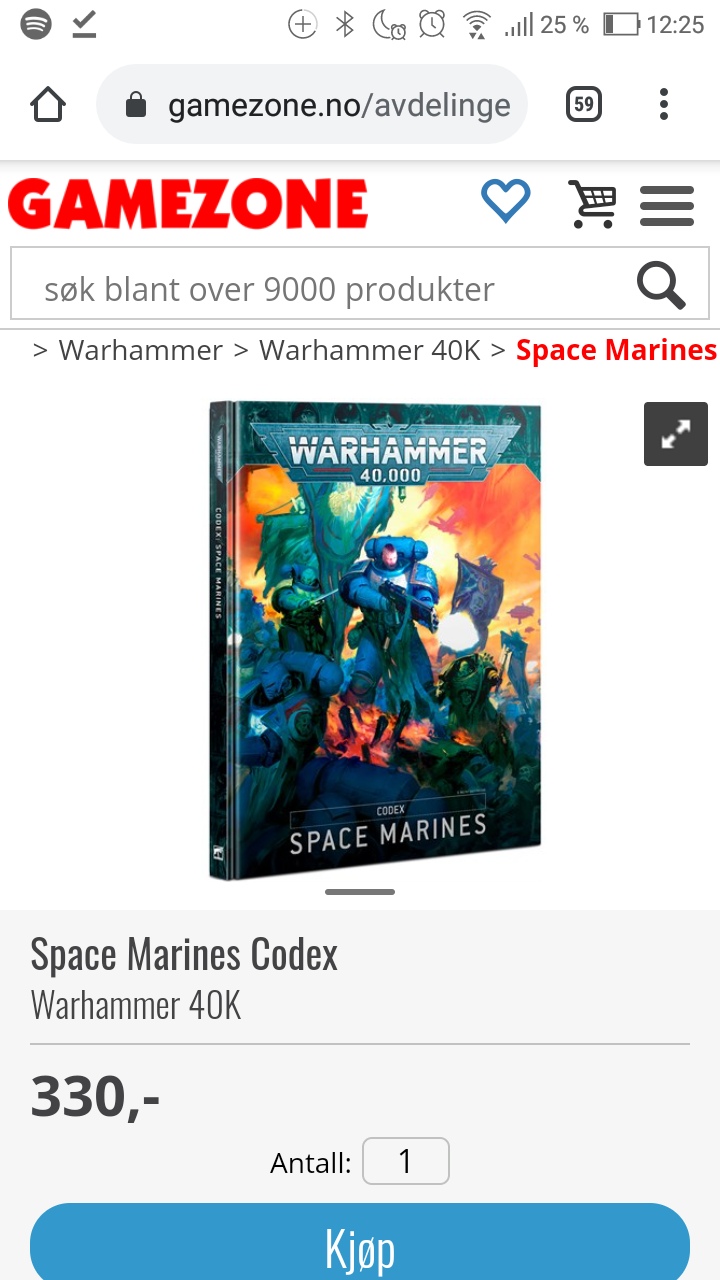720x1280 pixels.
Task: Open the browser tab switcher showing 59
Action: [584, 104]
